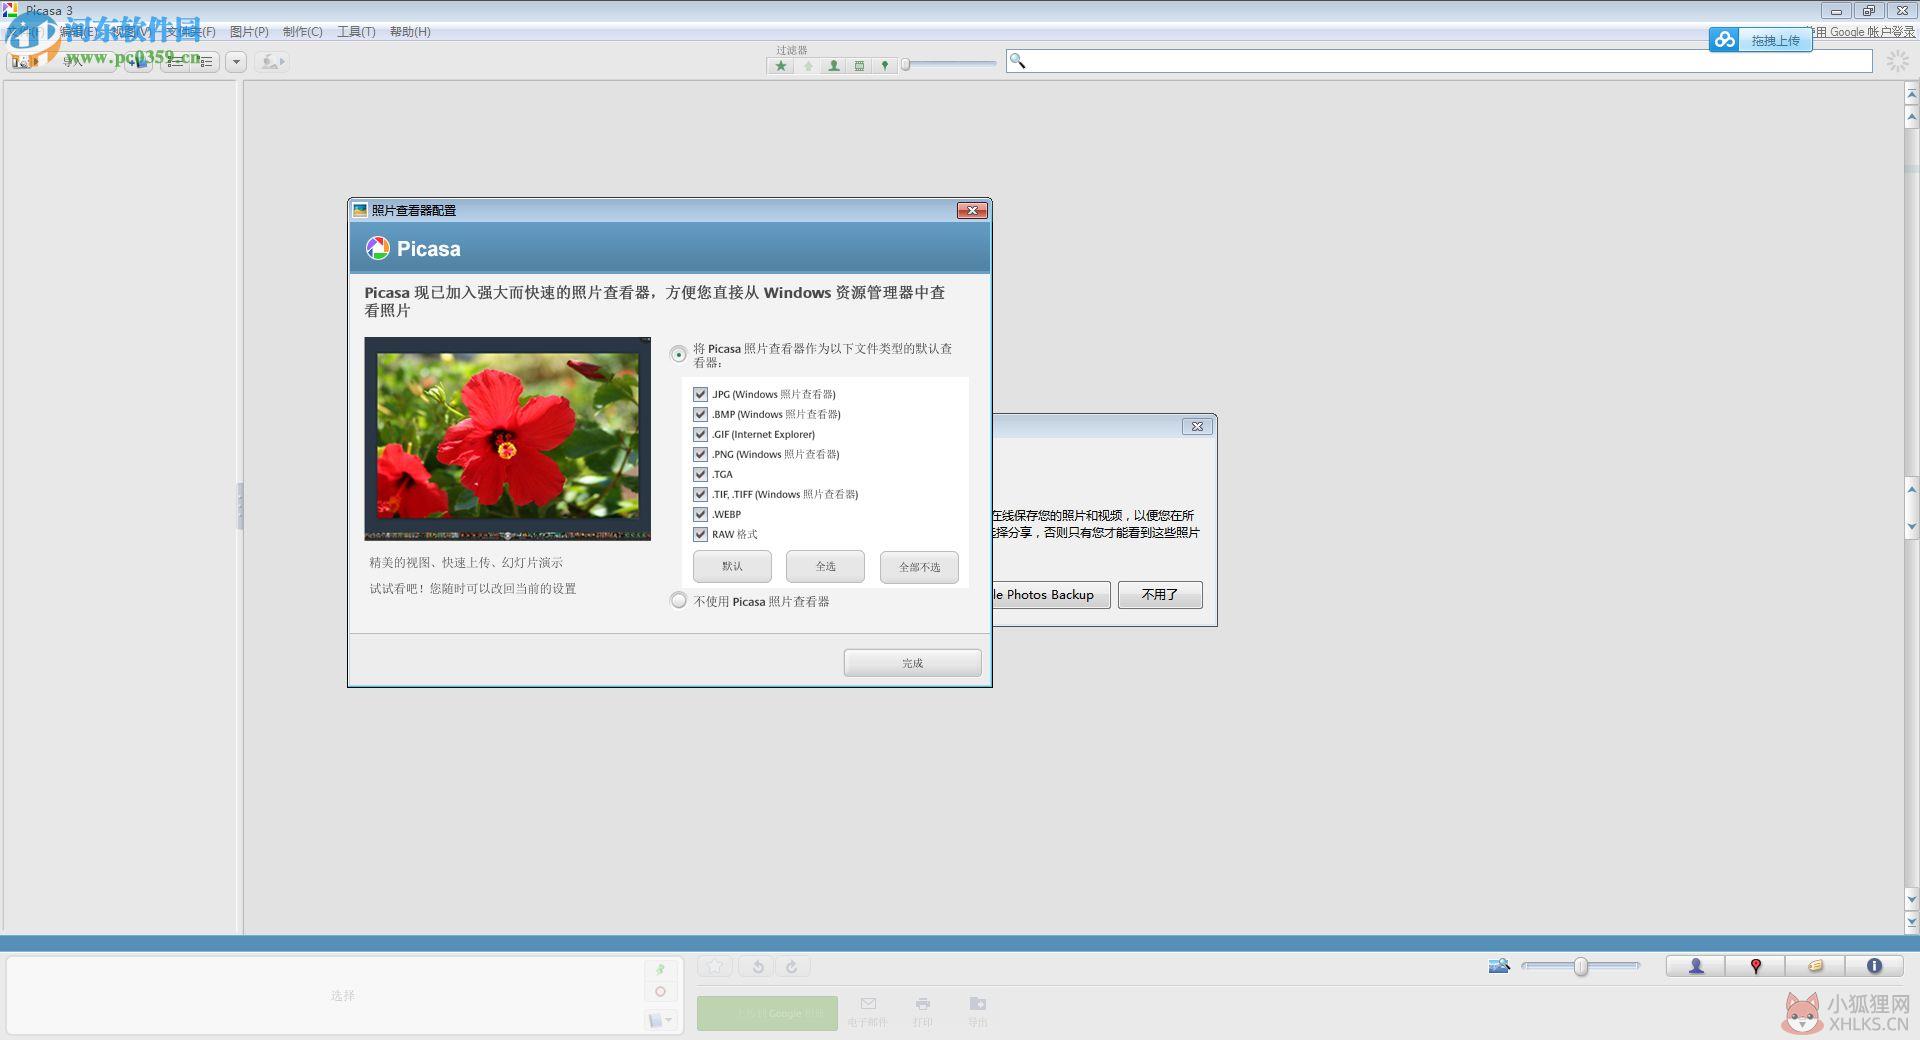Click the 默认 button
The width and height of the screenshot is (1920, 1040).
732,566
